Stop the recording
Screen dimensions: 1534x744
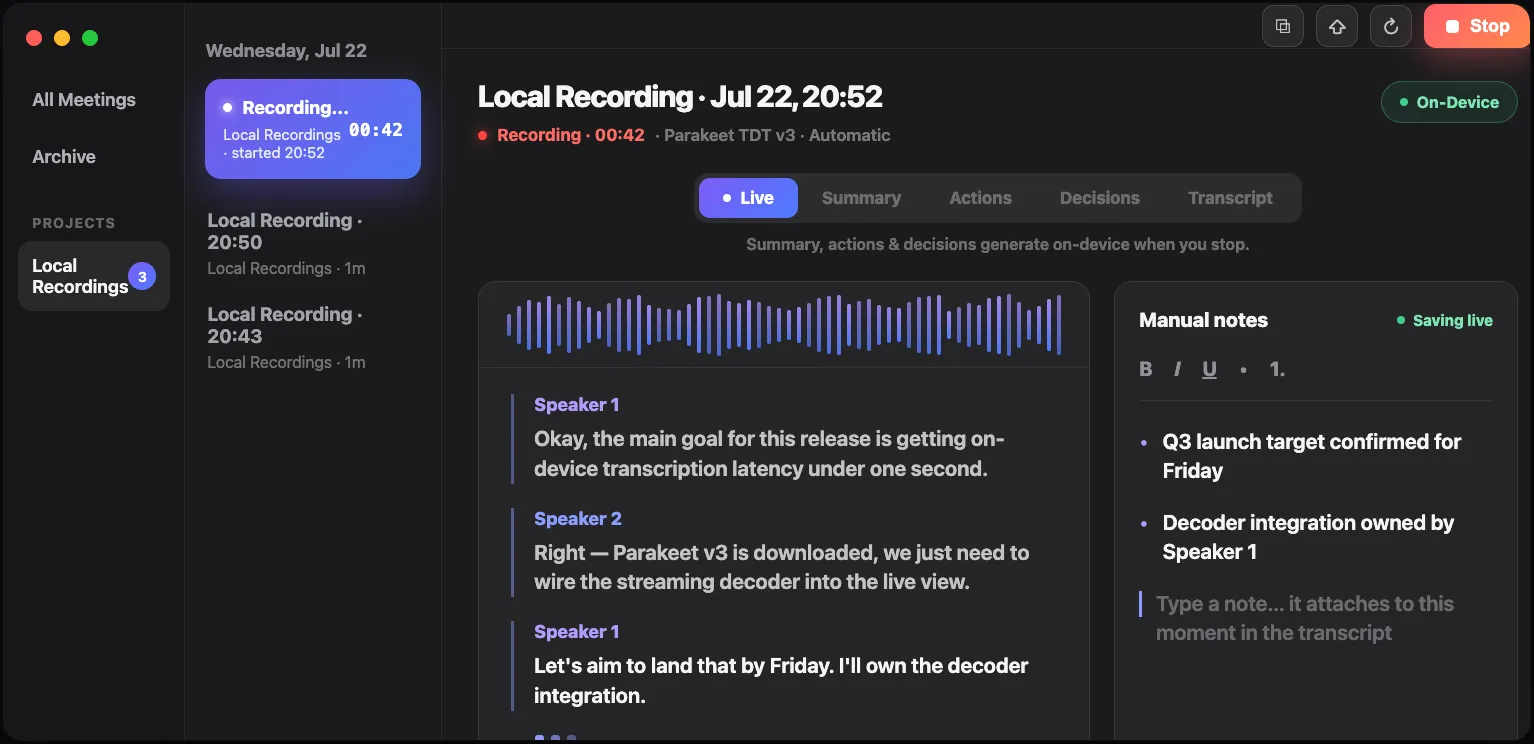1477,27
